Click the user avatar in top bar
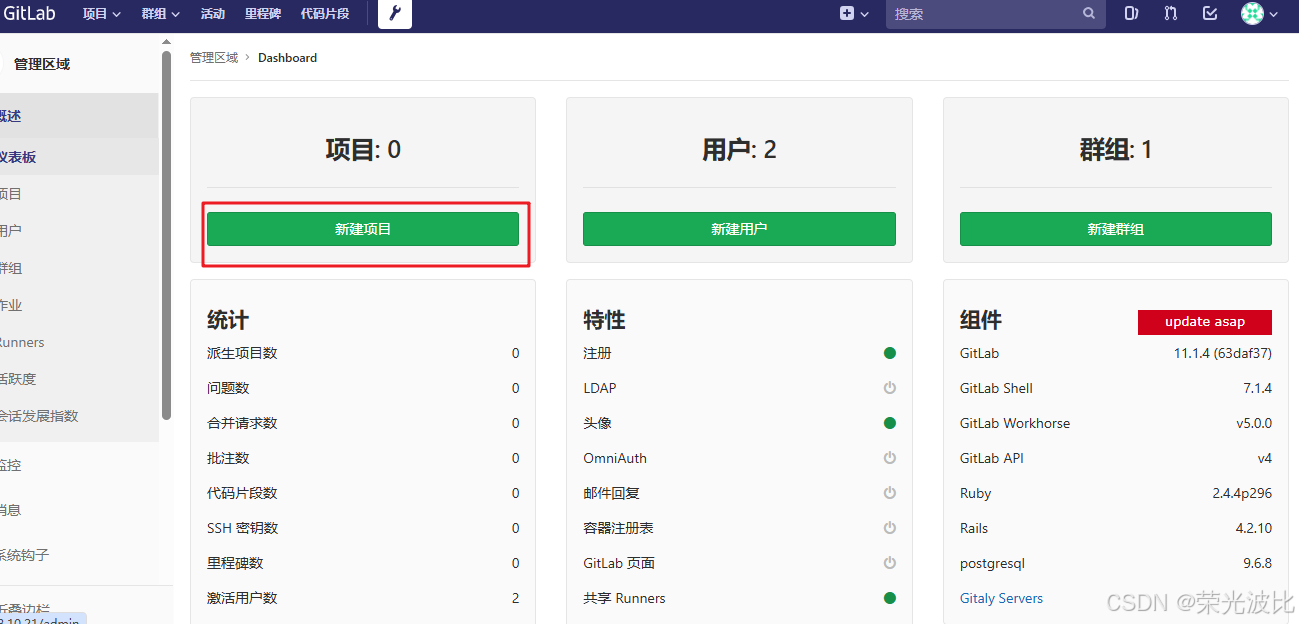Viewport: 1299px width, 624px height. (1252, 14)
